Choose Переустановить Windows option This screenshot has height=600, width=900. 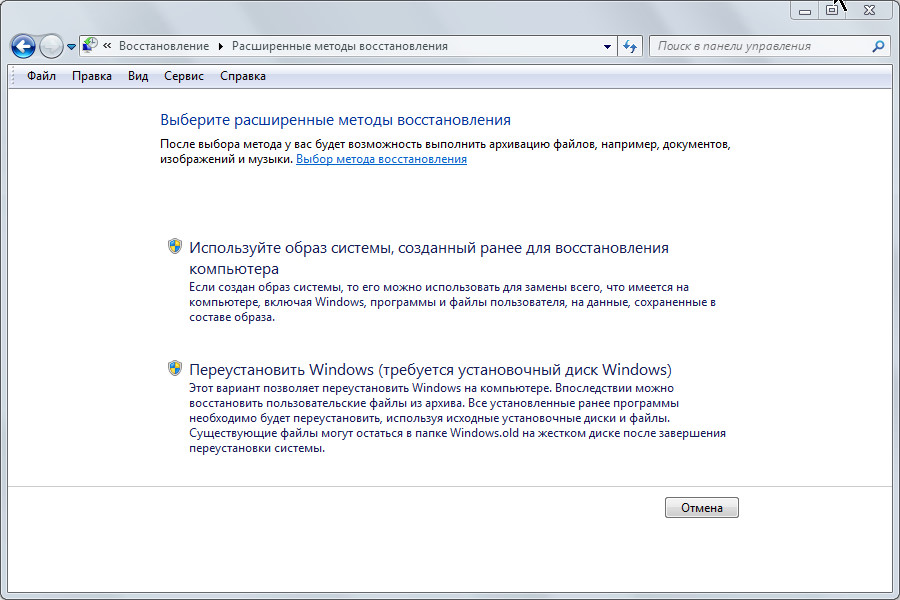tap(430, 369)
